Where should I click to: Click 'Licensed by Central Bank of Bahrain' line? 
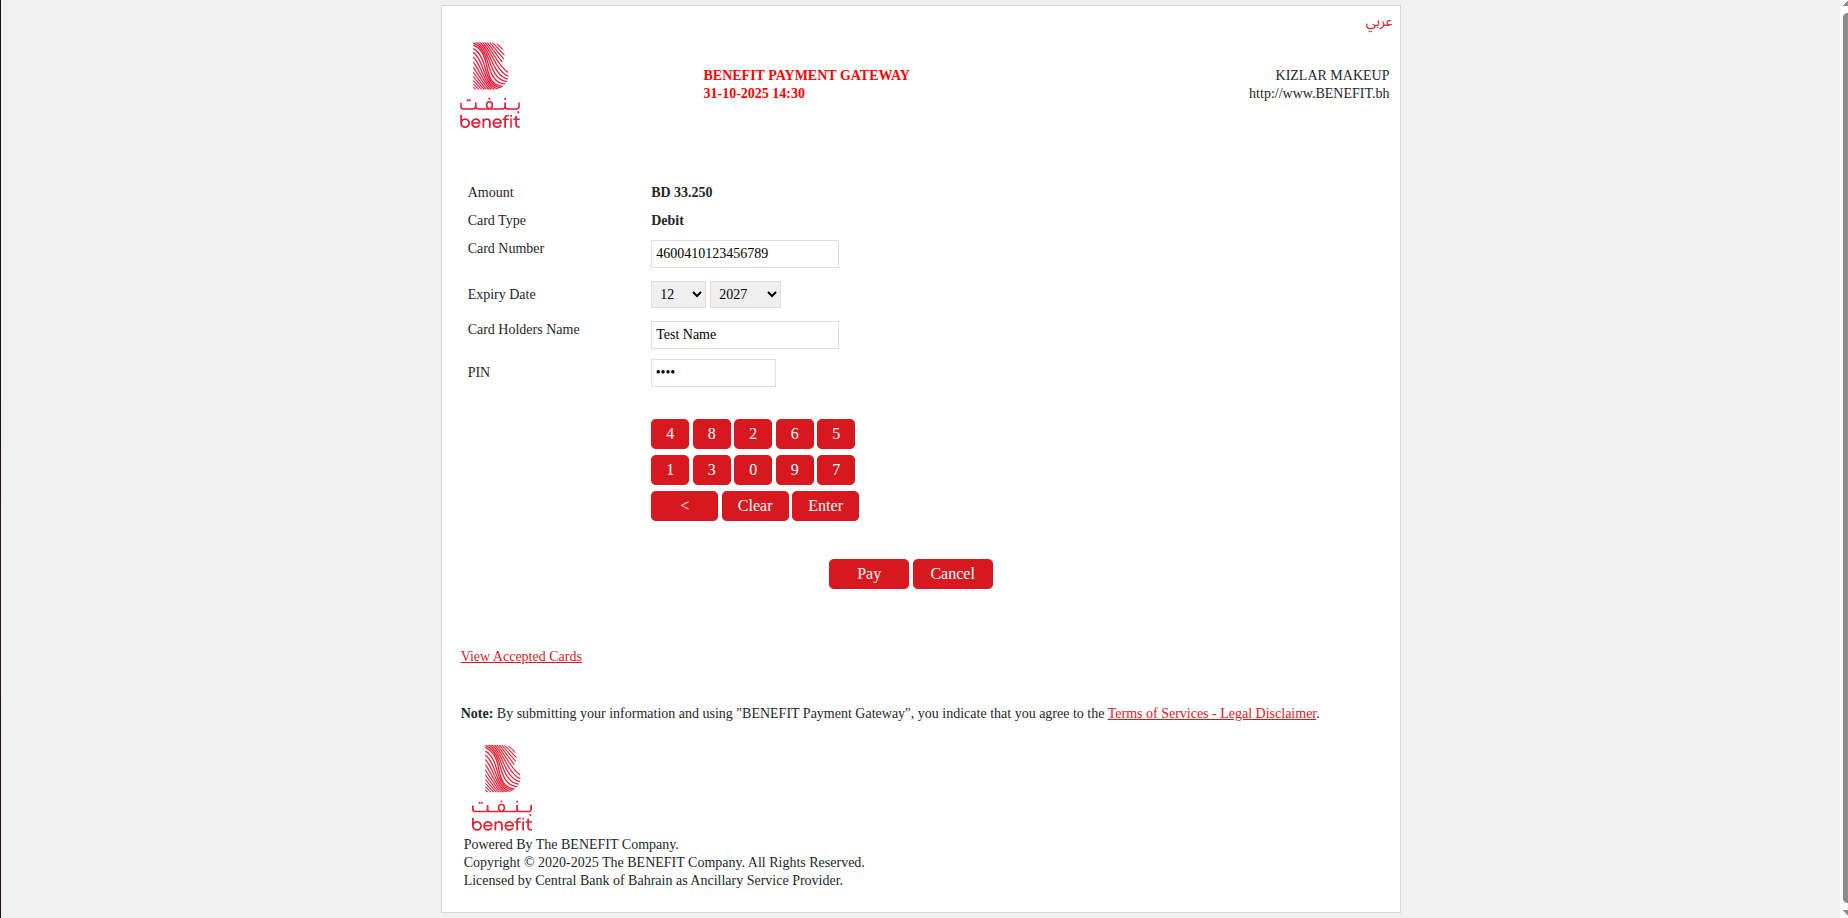point(653,881)
